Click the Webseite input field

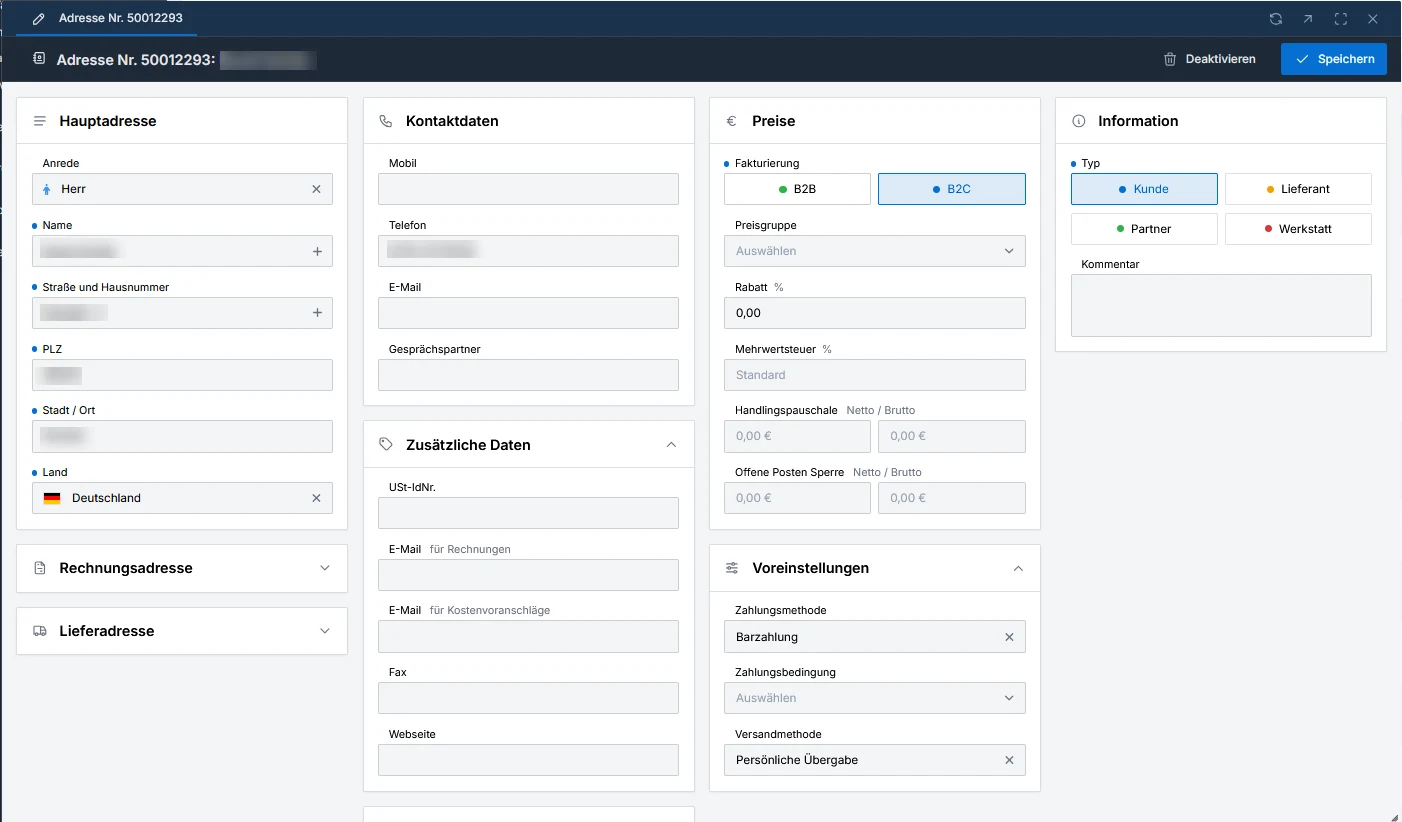pyautogui.click(x=528, y=760)
